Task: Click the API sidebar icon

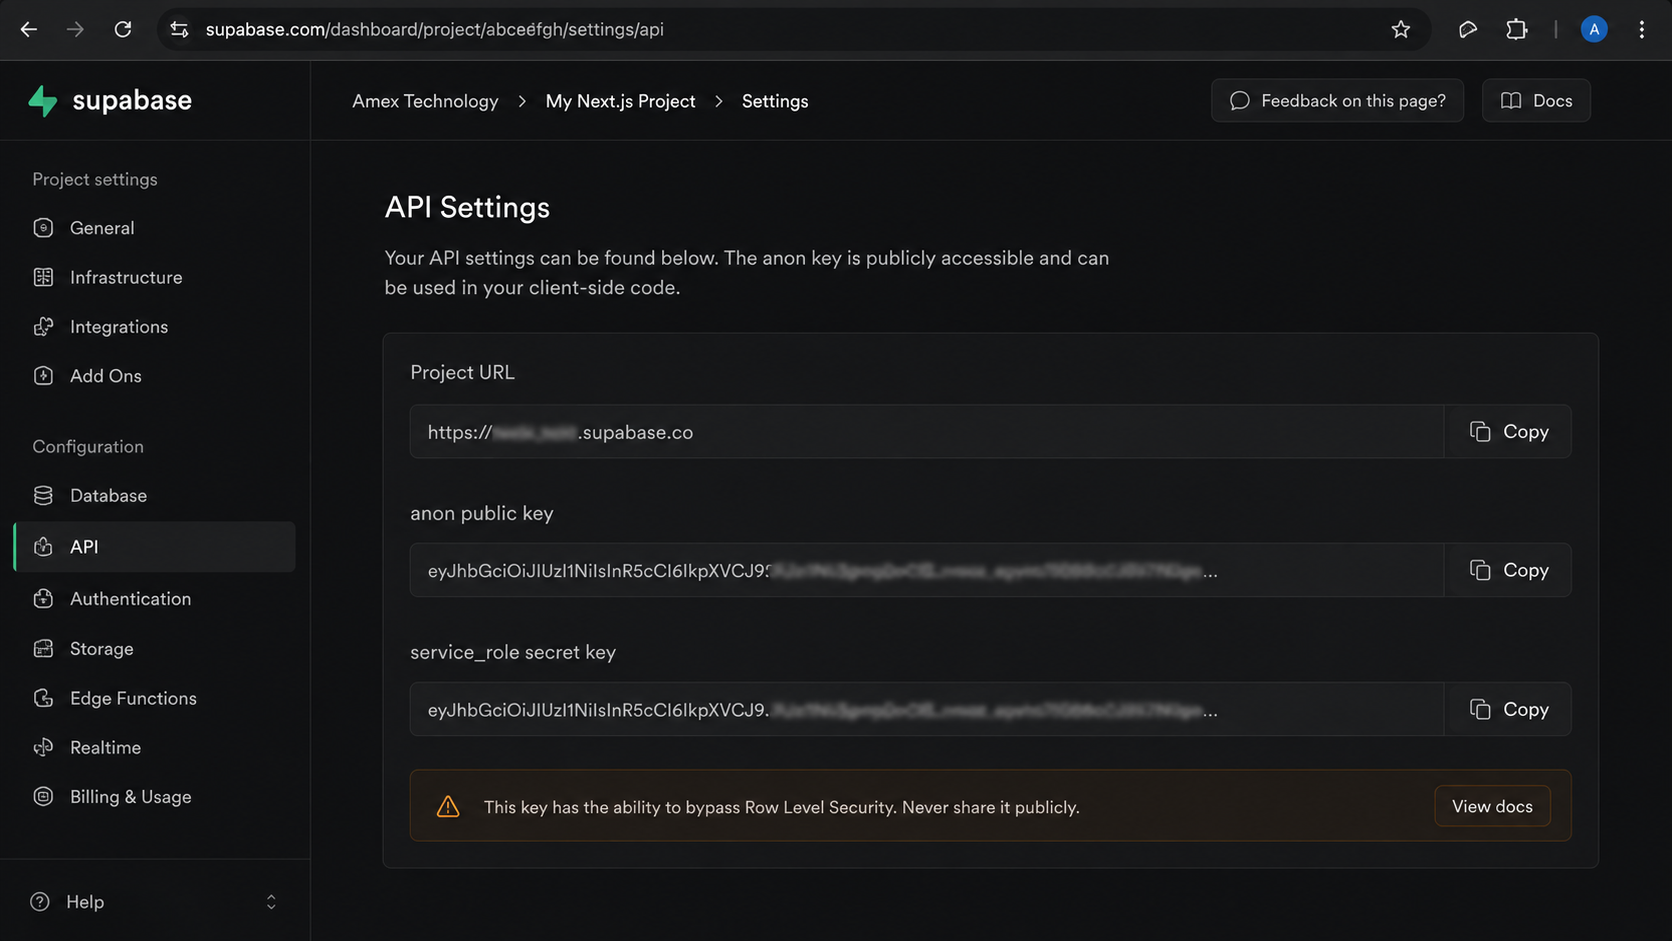Action: [43, 547]
